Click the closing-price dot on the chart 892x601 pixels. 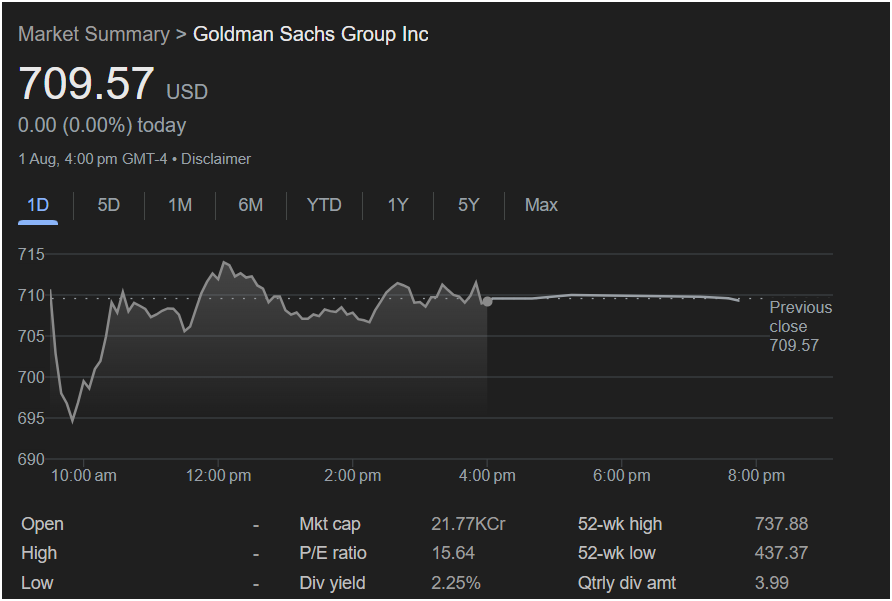click(488, 301)
